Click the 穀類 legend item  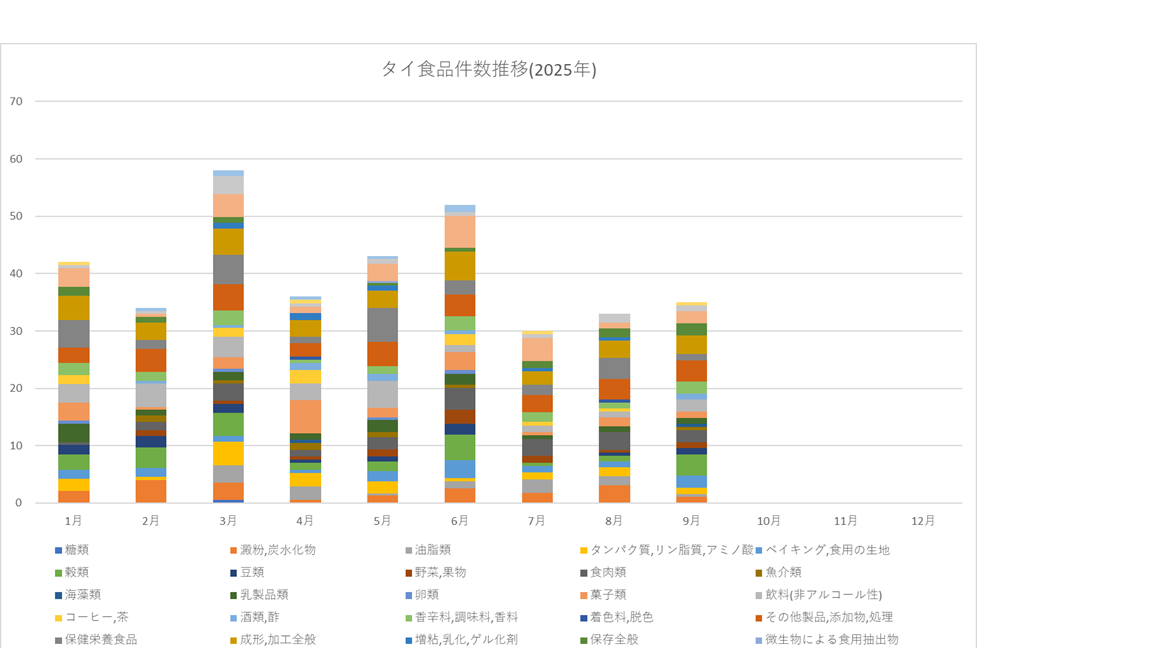(x=77, y=572)
